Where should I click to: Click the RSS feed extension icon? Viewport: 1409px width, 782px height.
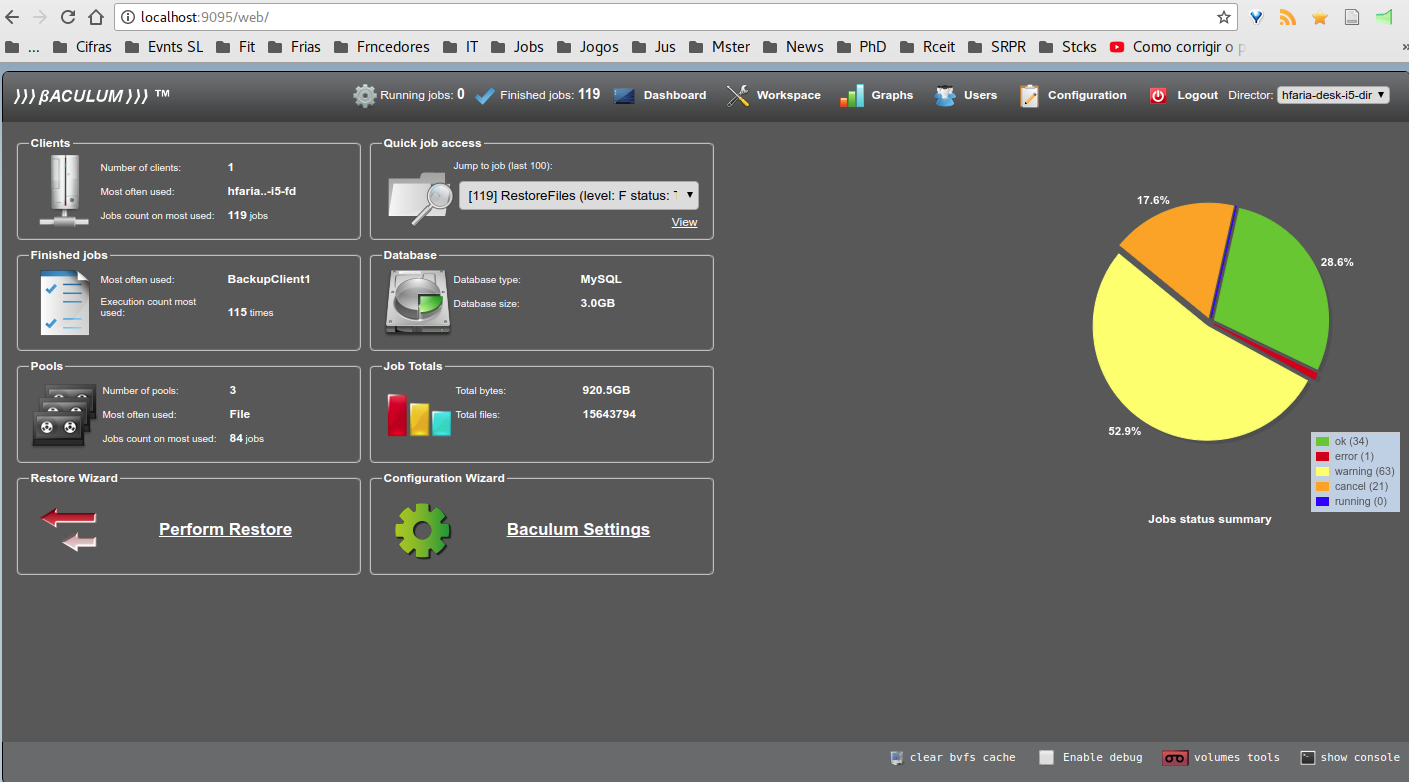pos(1288,17)
